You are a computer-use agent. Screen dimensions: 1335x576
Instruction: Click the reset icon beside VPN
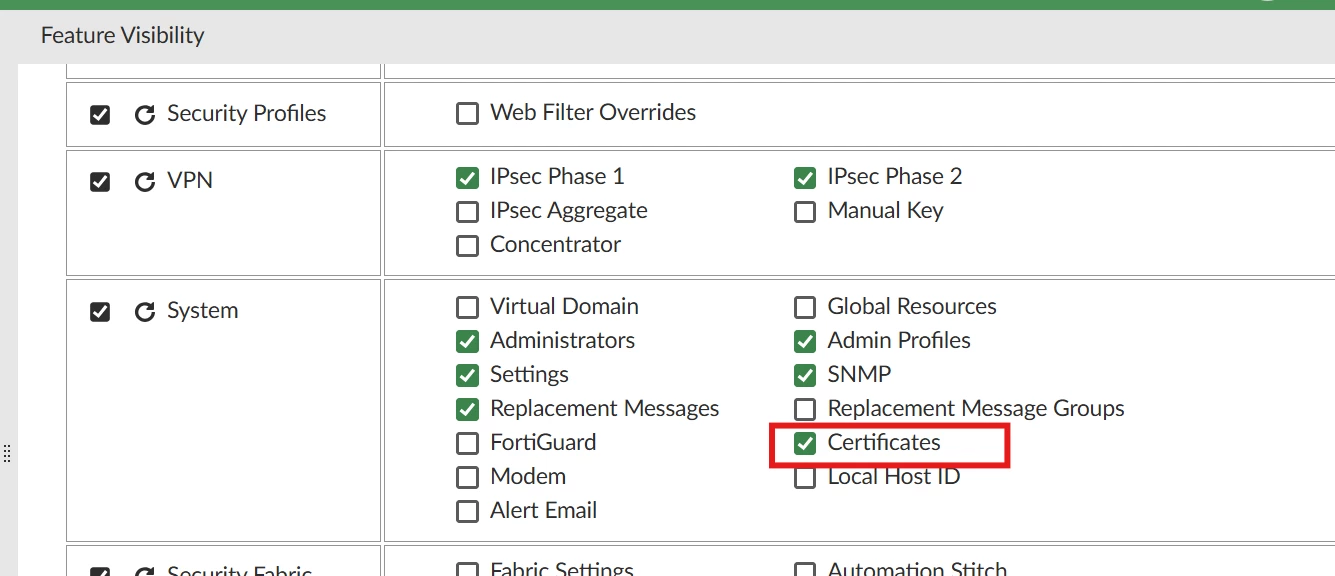click(x=145, y=182)
